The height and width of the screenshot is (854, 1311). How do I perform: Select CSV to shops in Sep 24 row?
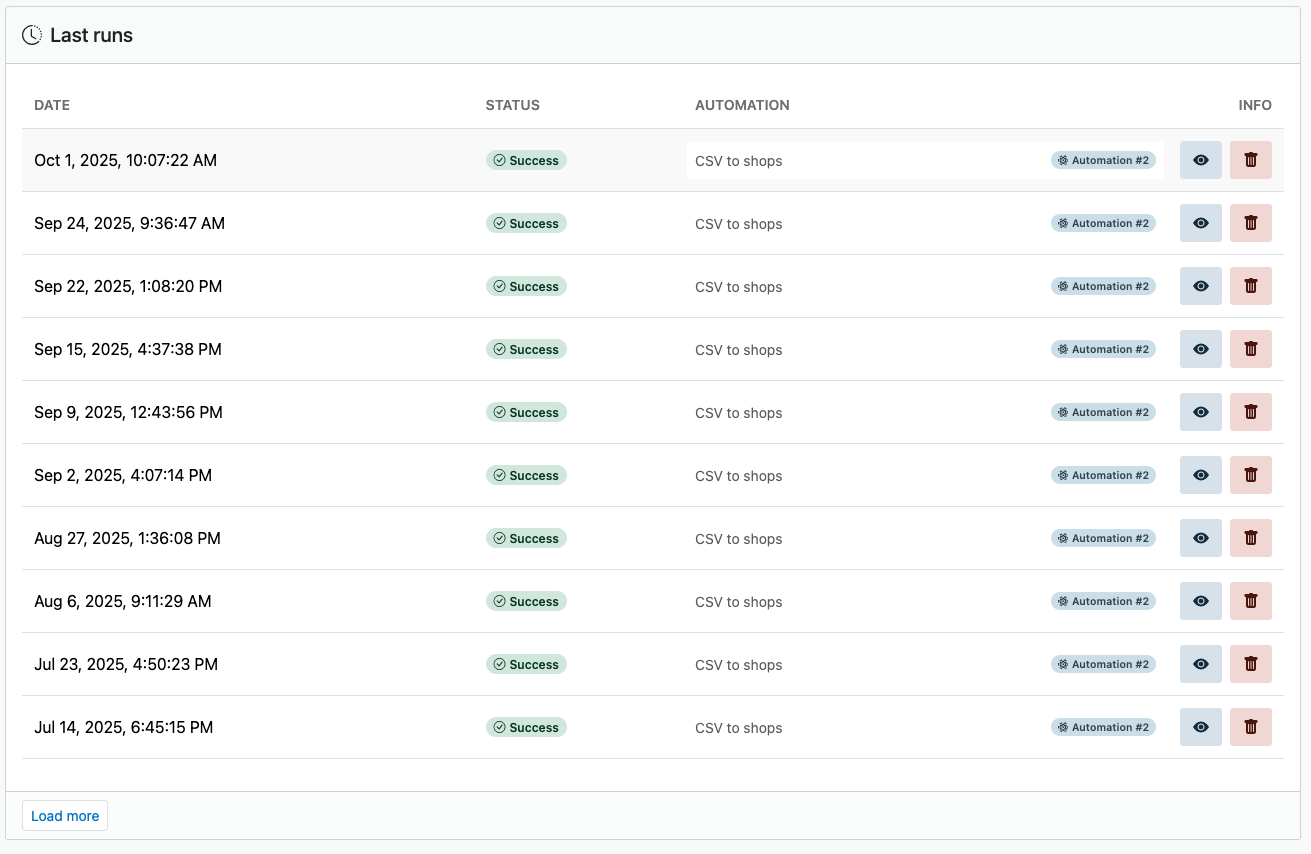[739, 224]
